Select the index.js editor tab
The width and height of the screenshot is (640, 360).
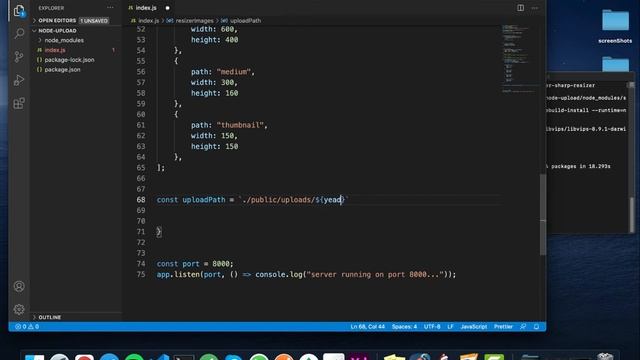click(146, 8)
